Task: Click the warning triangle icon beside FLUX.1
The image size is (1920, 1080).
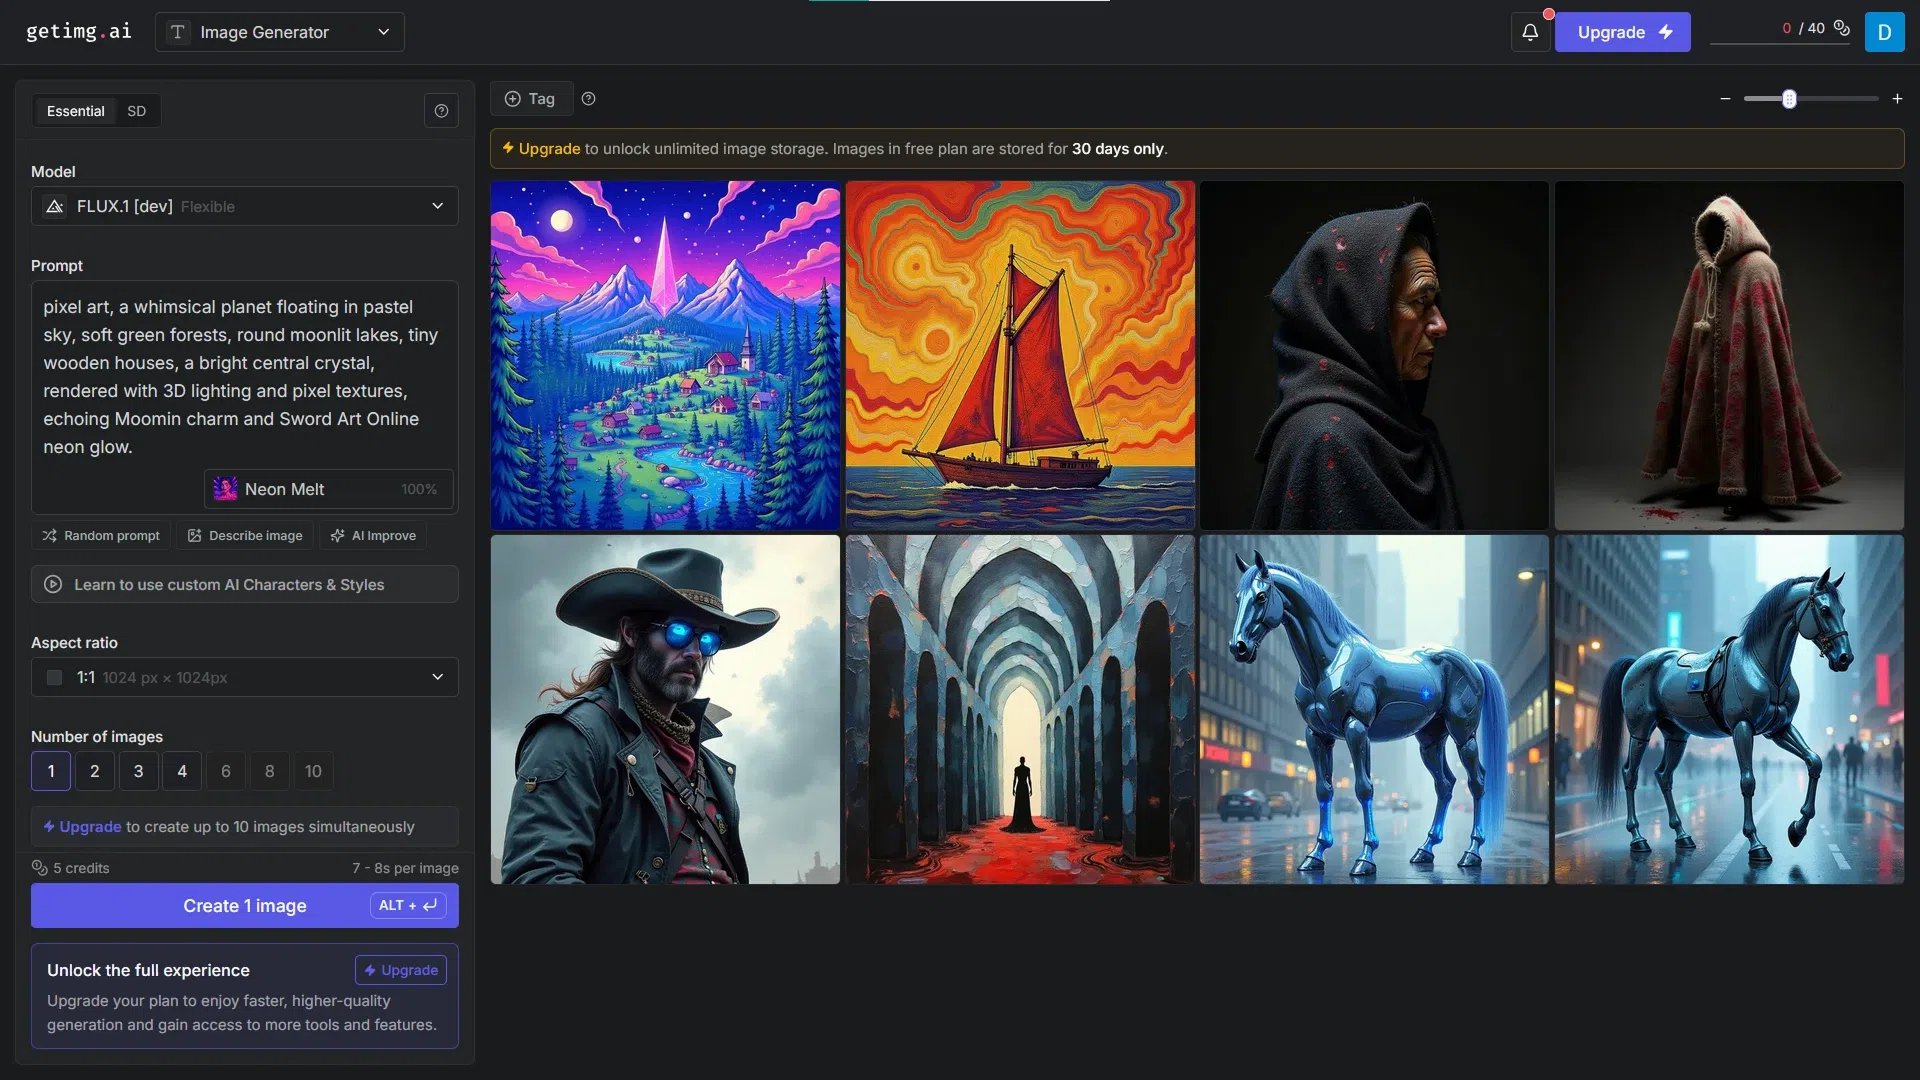Action: pos(57,206)
